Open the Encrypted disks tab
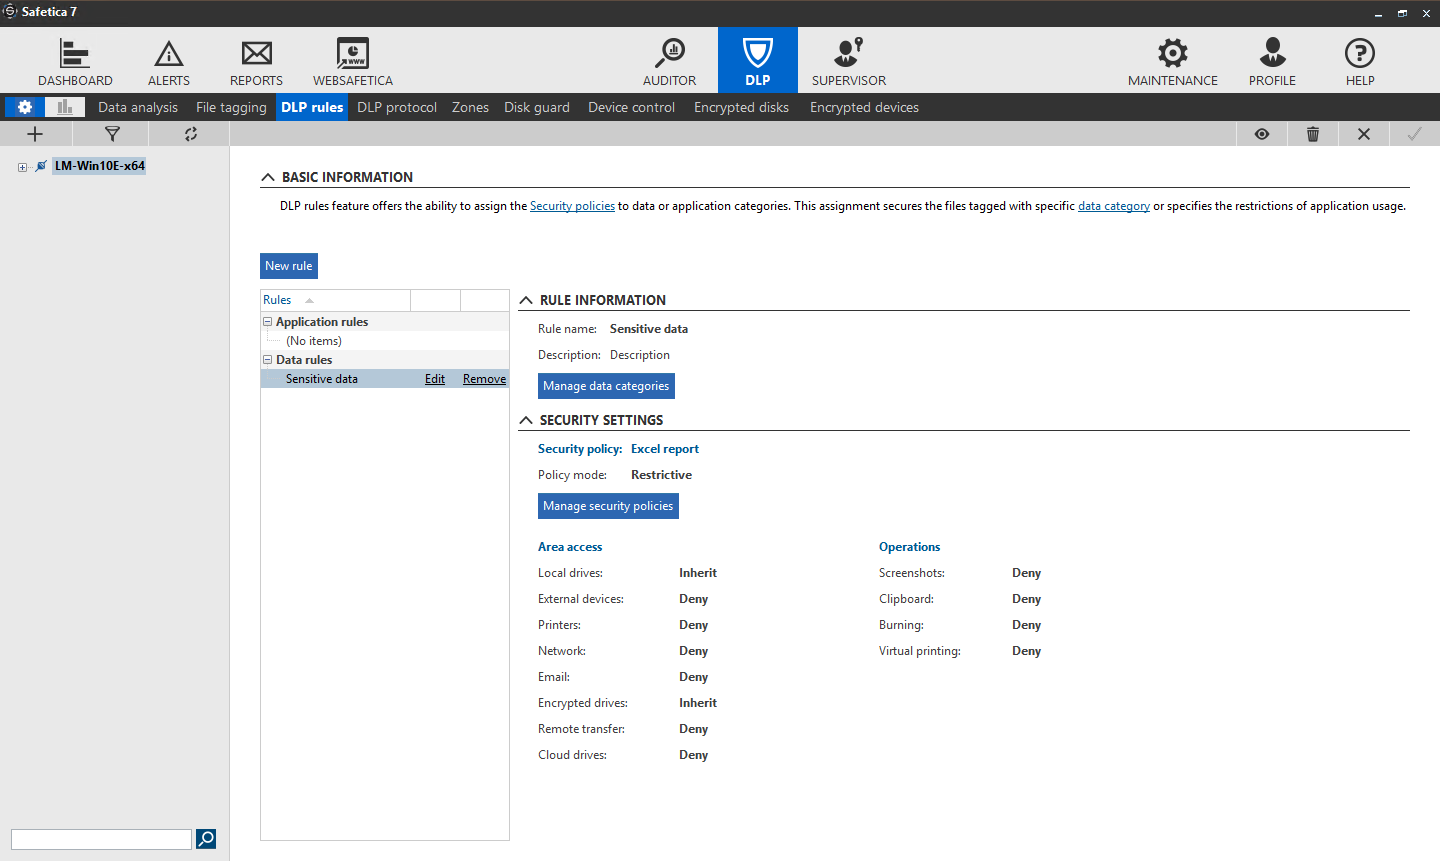 point(741,107)
